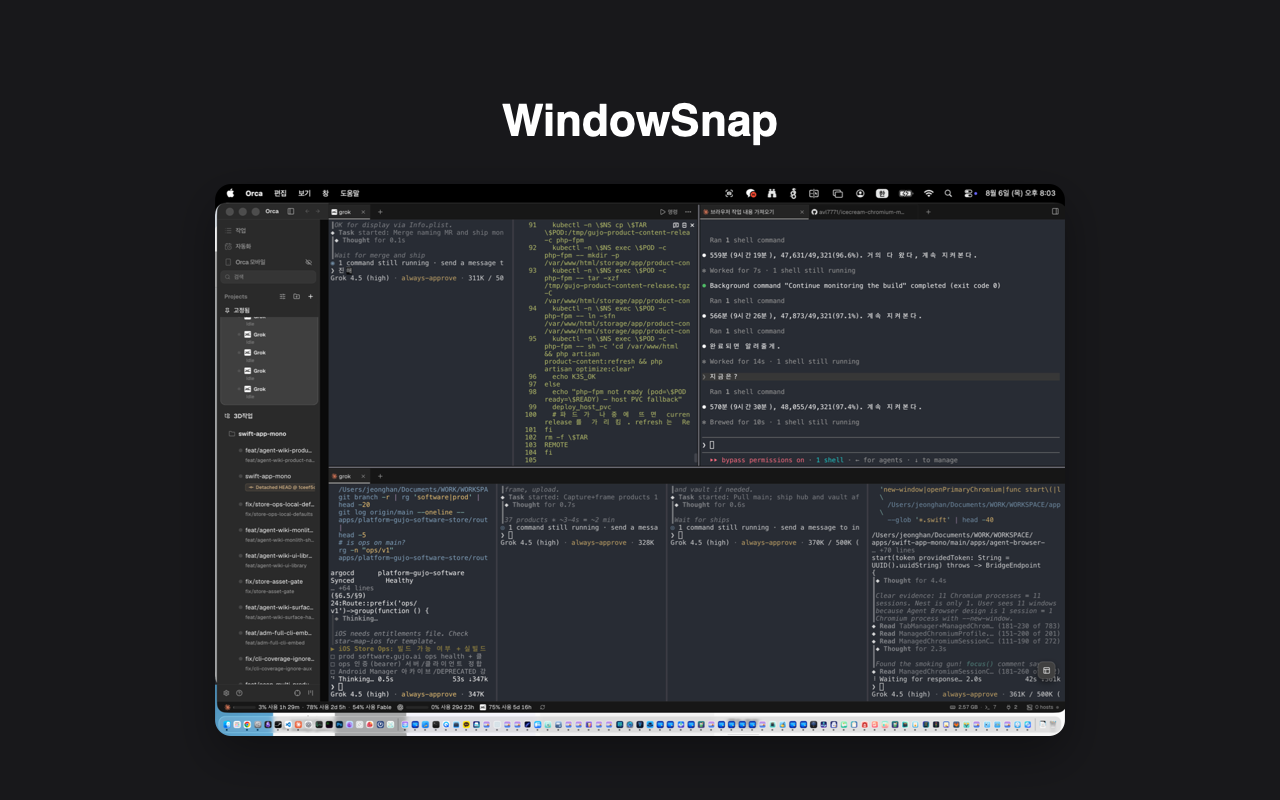1280x800 pixels.
Task: Open Settings via the sidebar gear icon
Action: [226, 692]
